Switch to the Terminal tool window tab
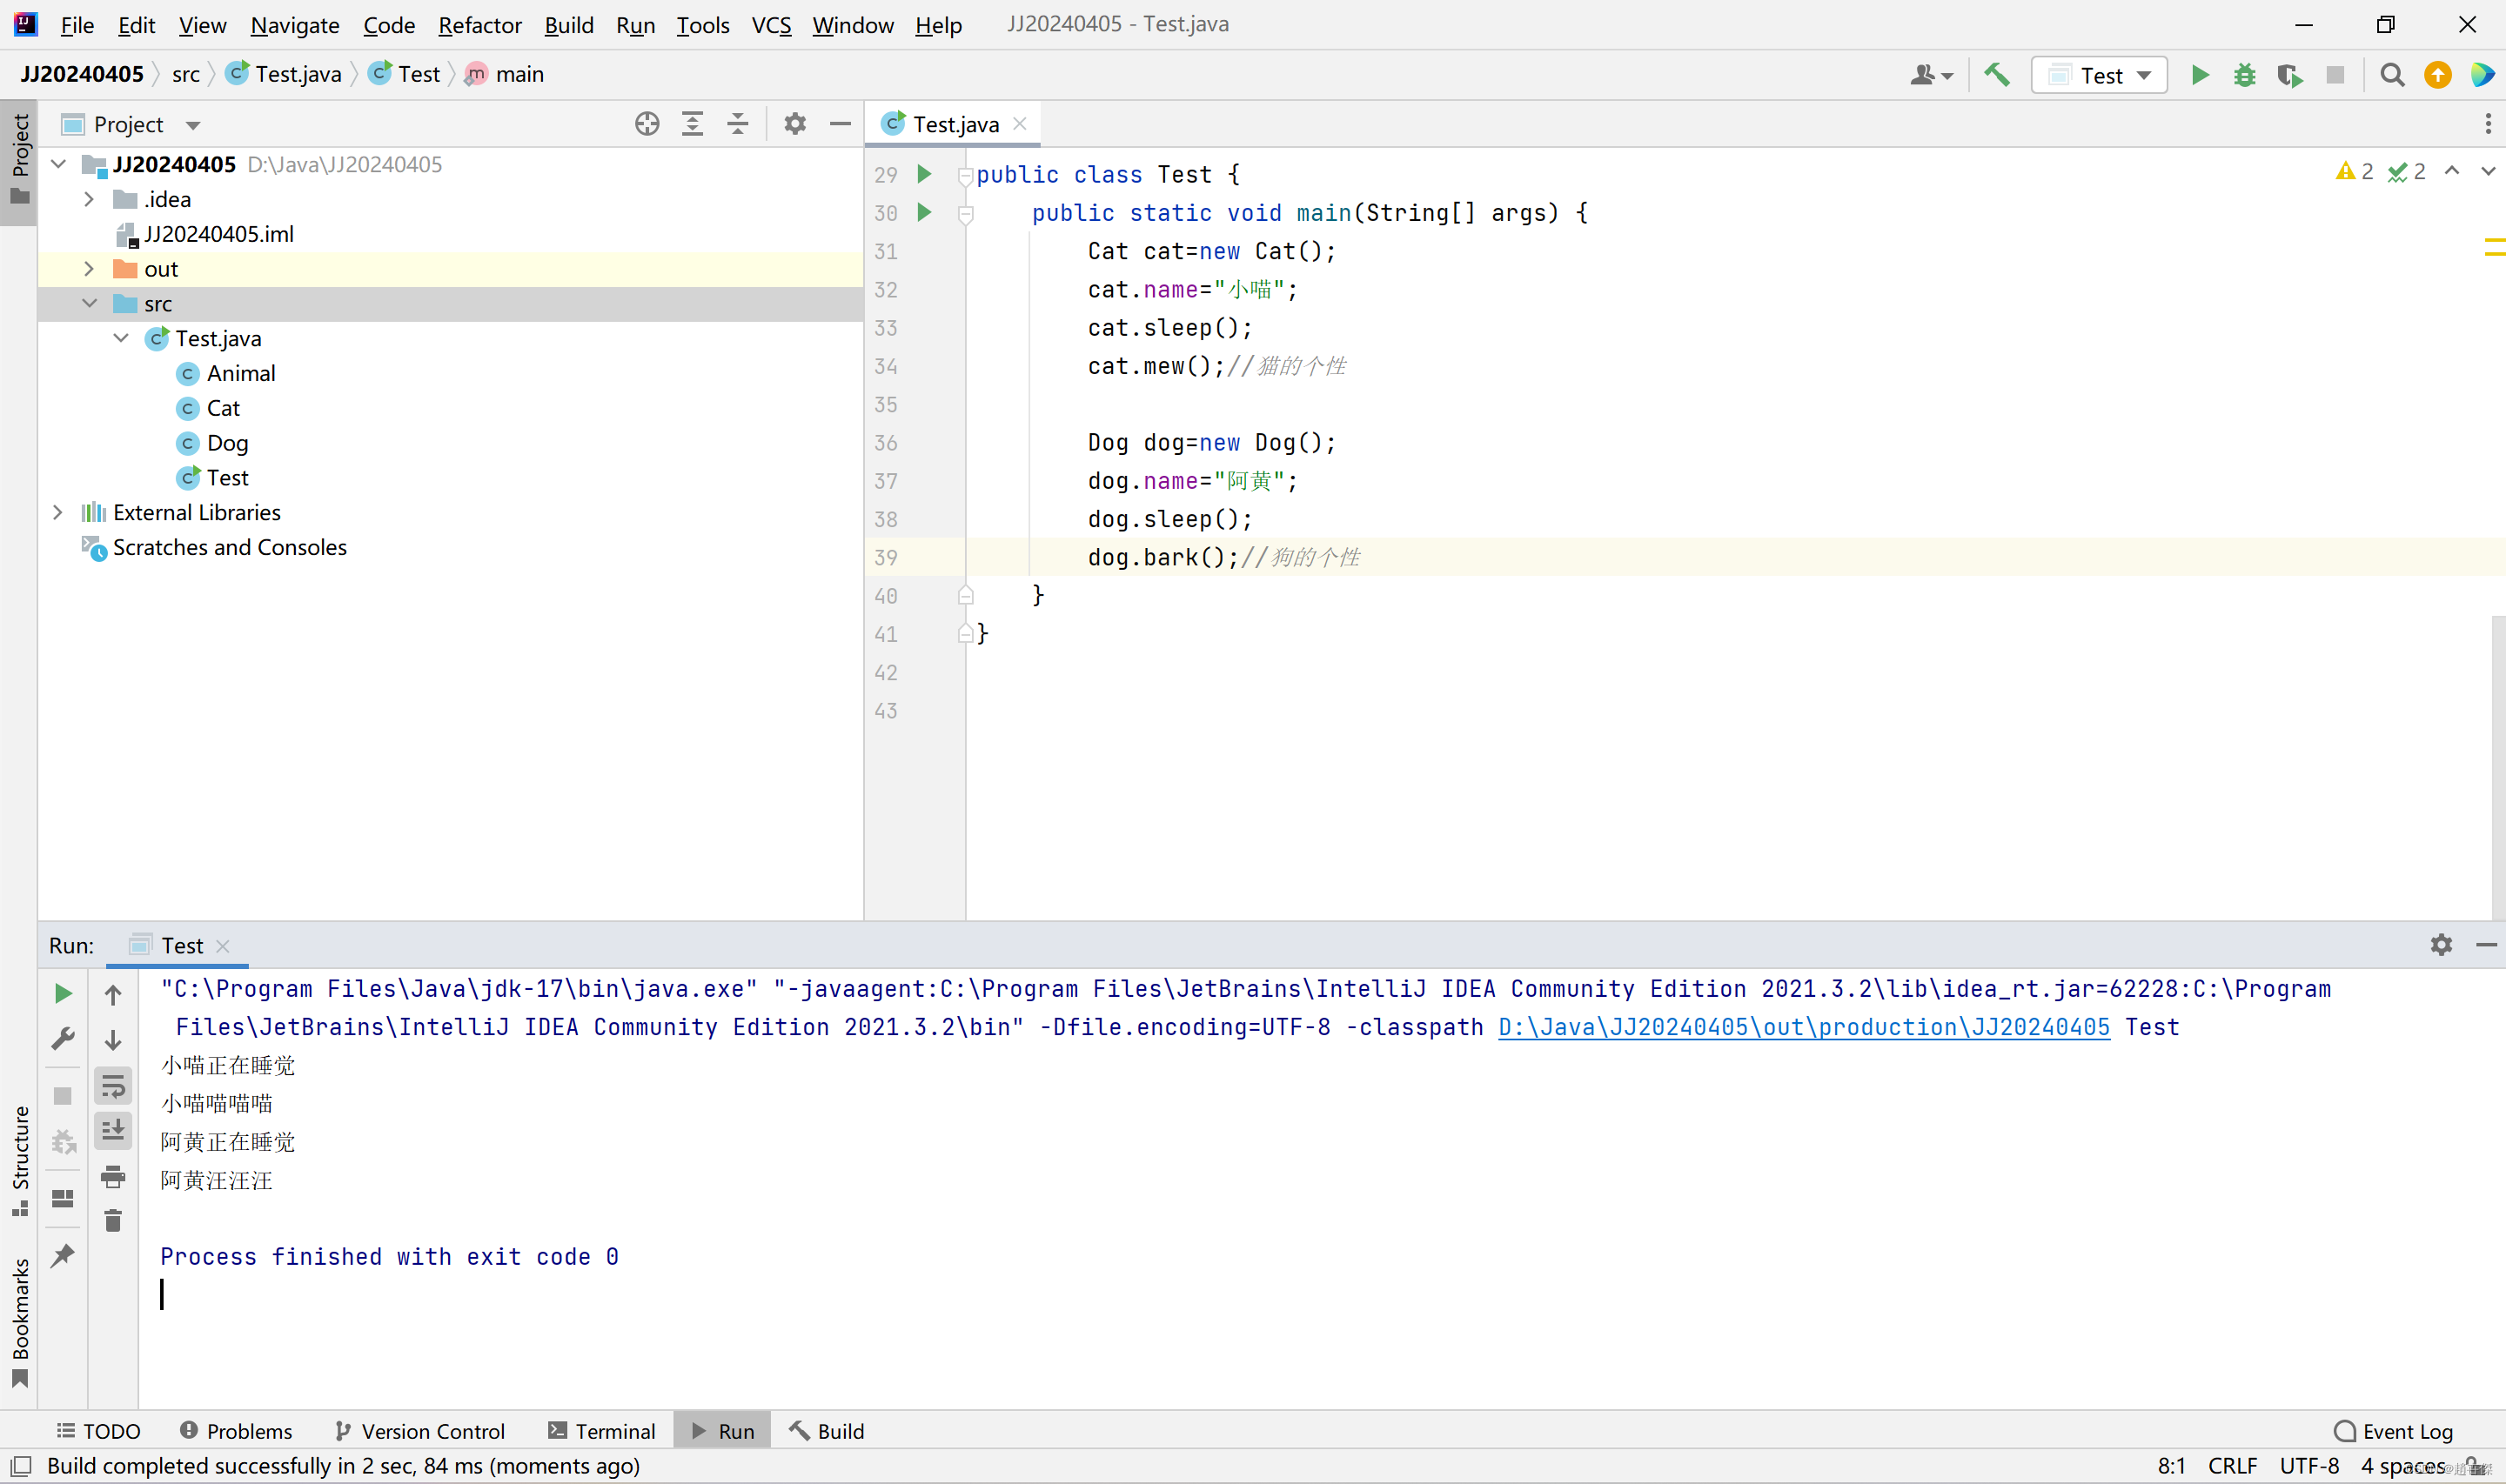This screenshot has width=2506, height=1484. coord(602,1430)
